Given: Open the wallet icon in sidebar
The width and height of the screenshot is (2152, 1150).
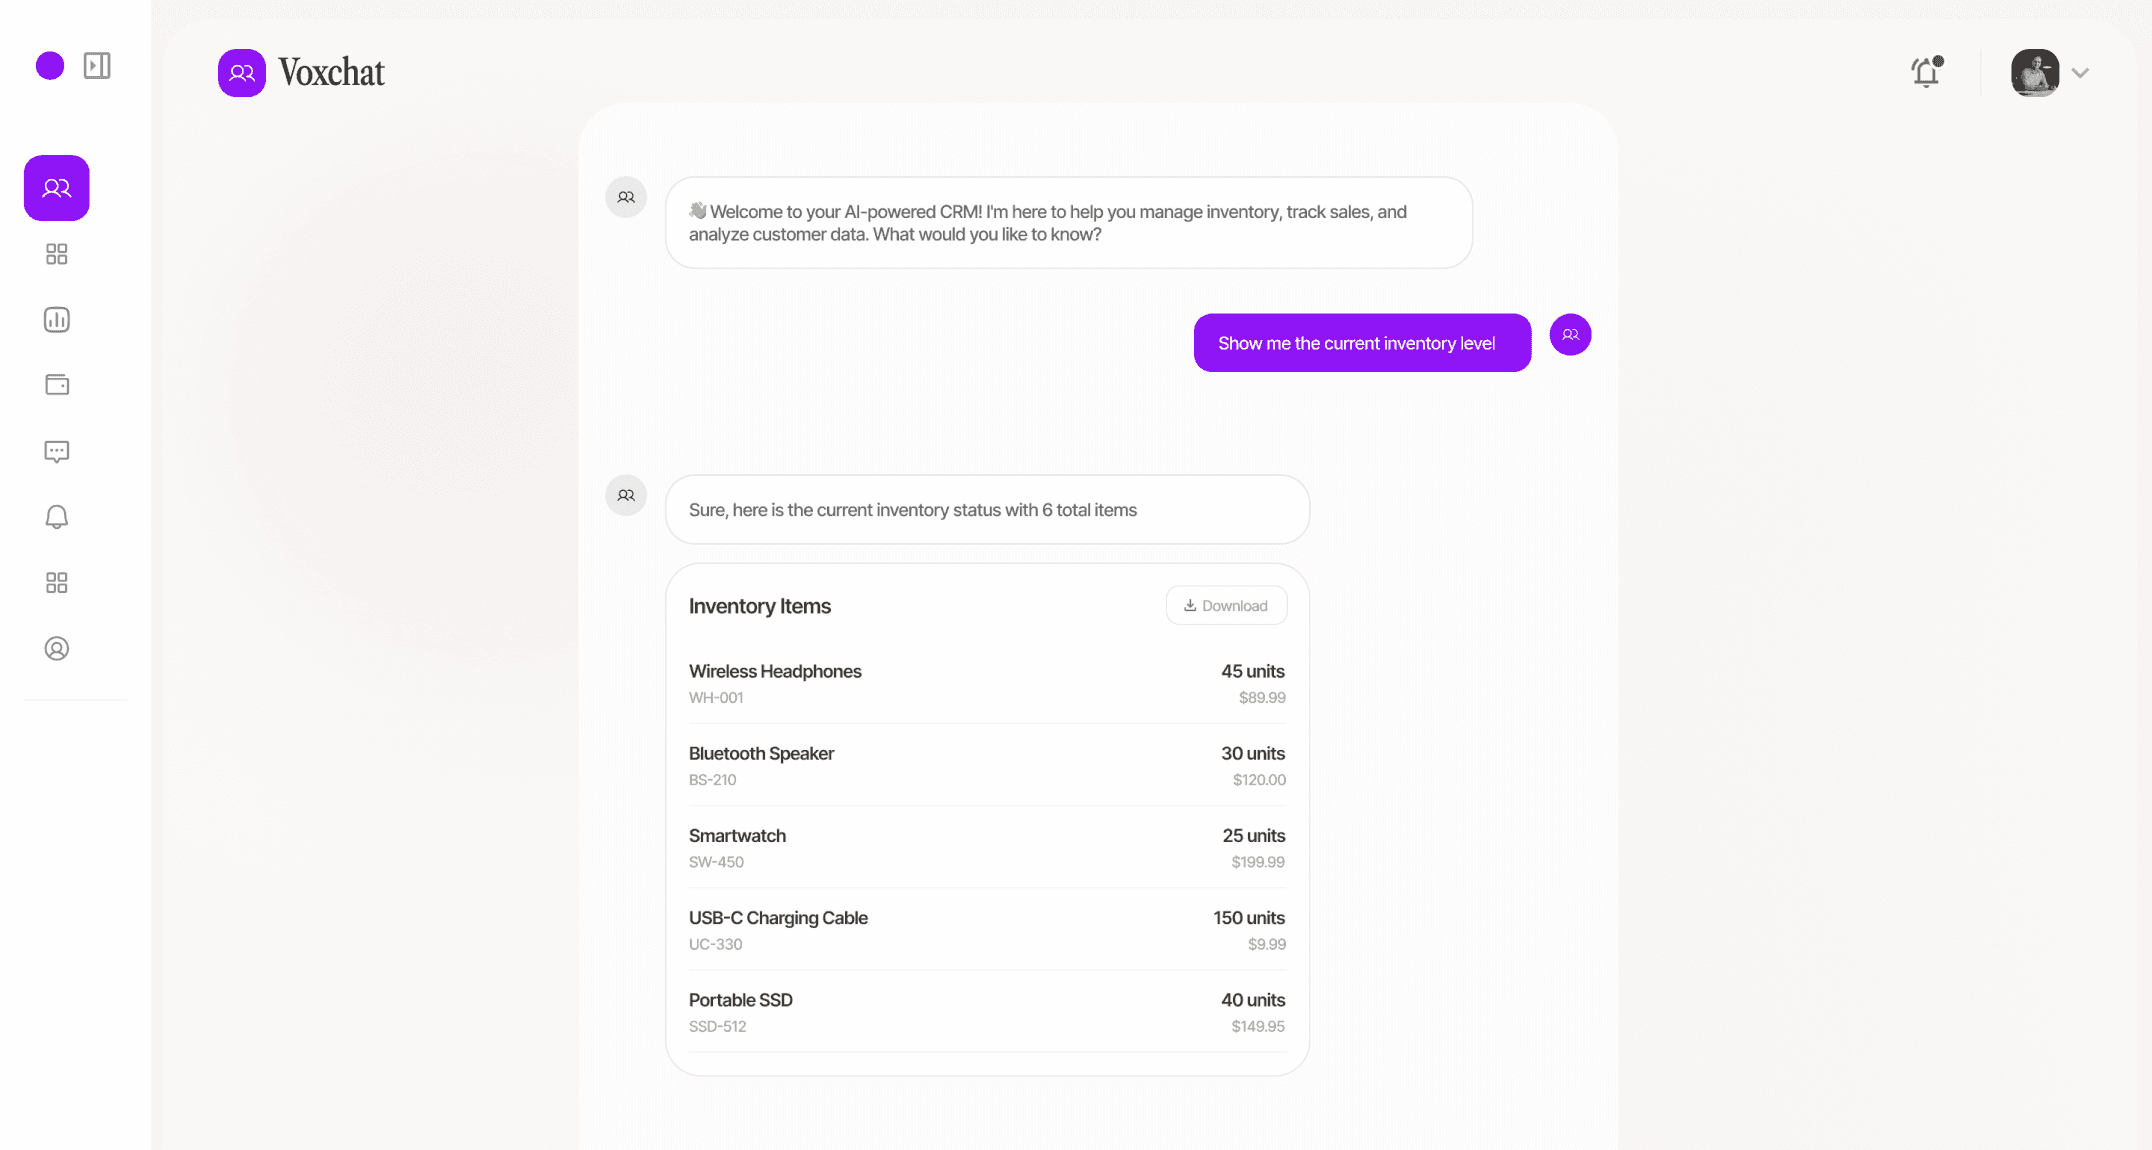Looking at the screenshot, I should coord(57,385).
